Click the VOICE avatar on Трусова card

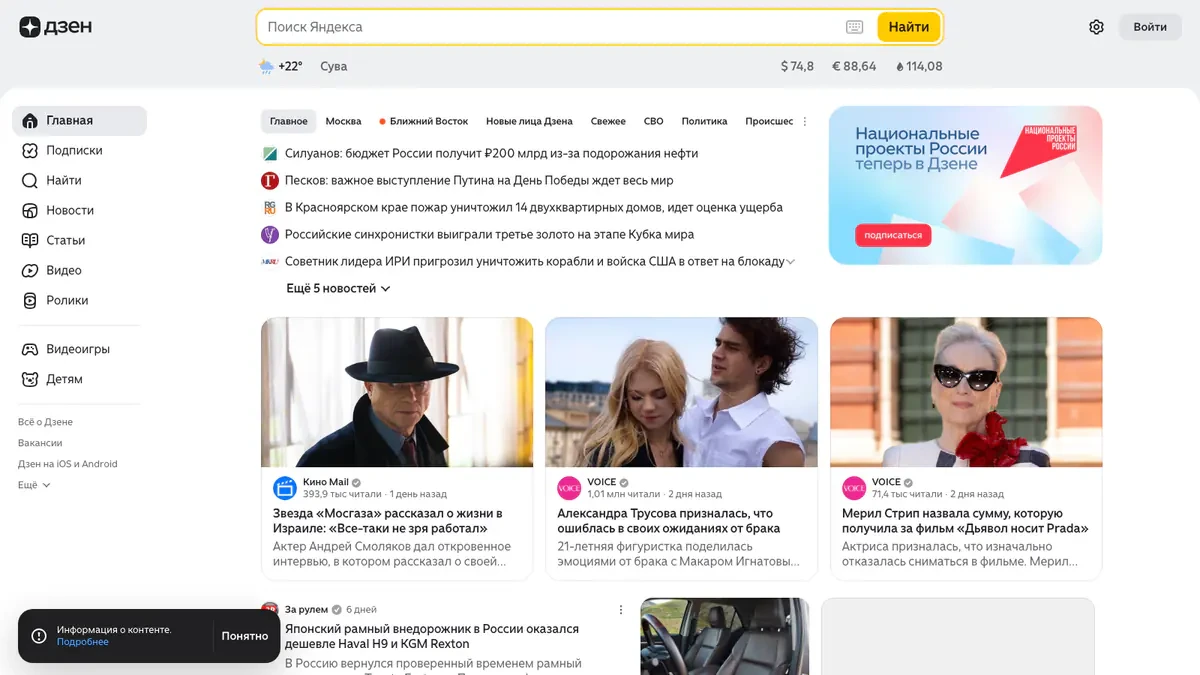pyautogui.click(x=569, y=488)
